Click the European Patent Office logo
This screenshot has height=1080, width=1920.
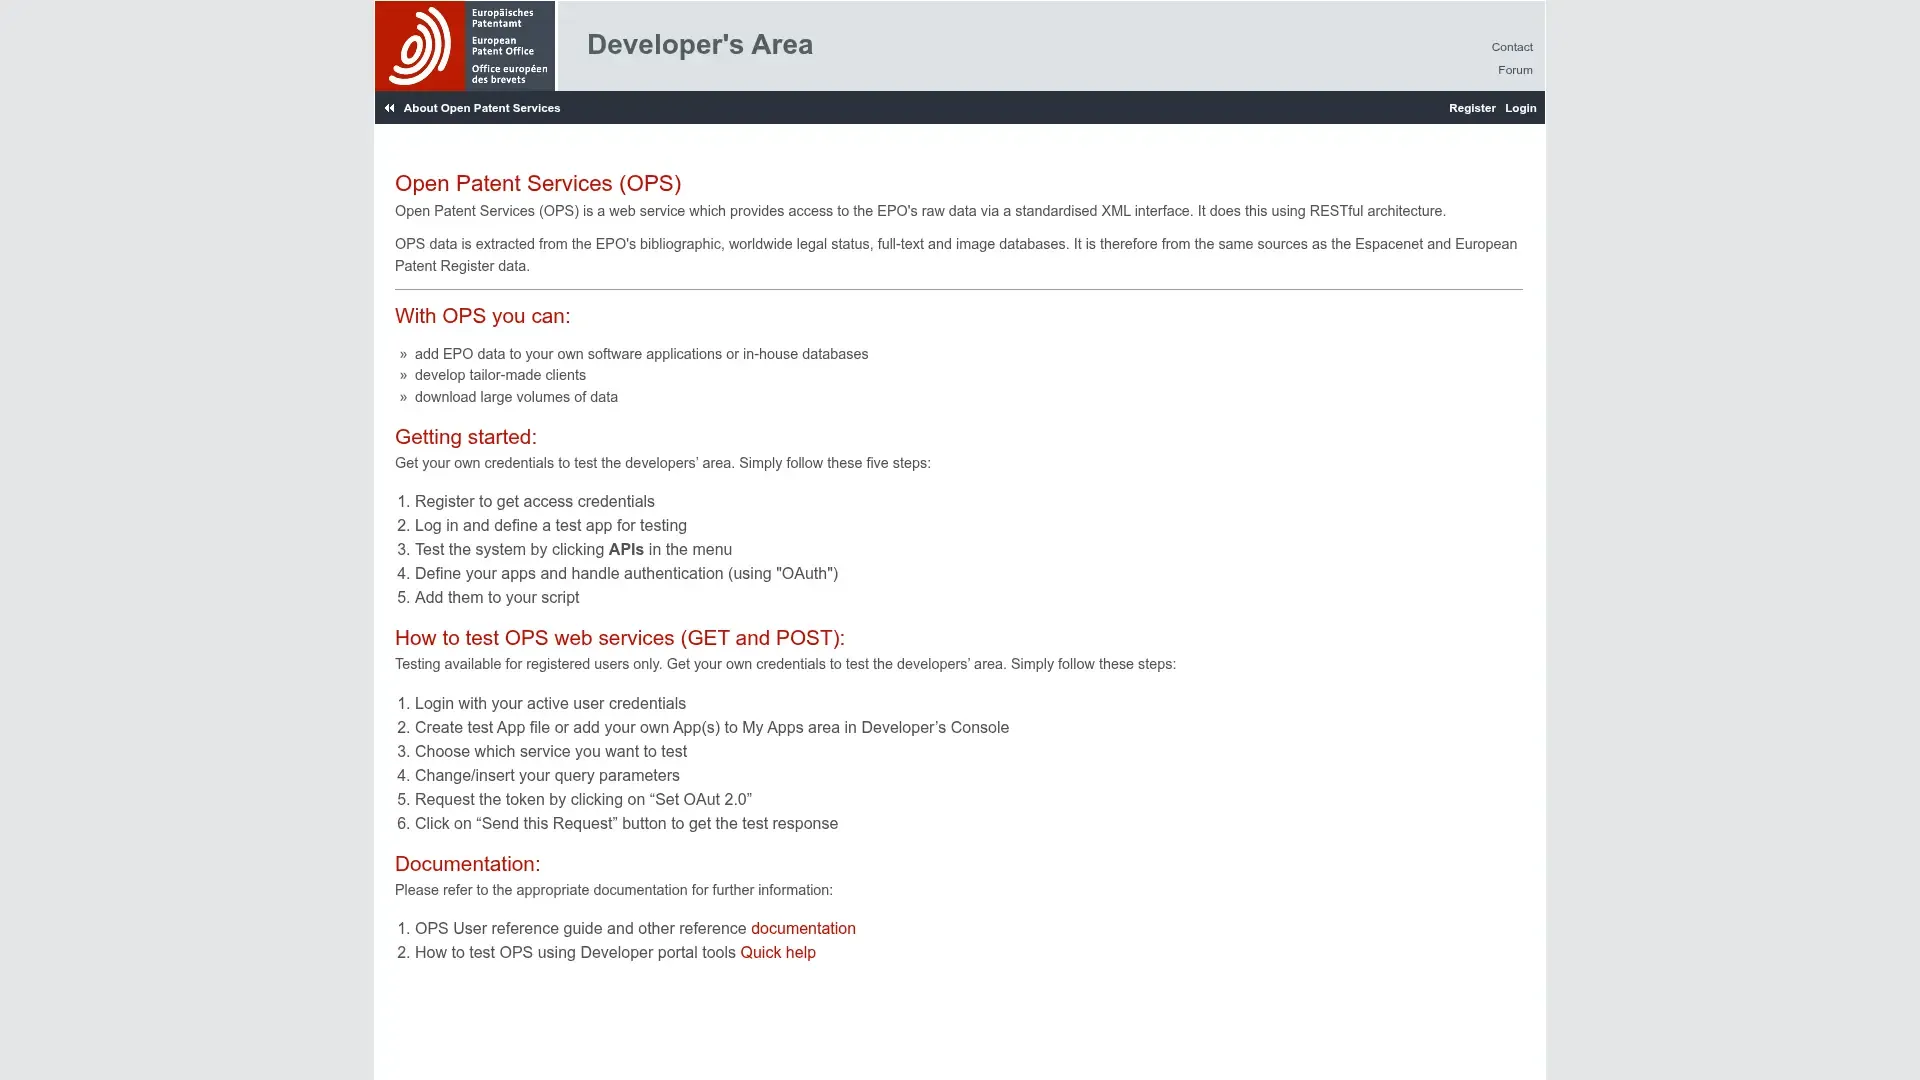pyautogui.click(x=464, y=46)
